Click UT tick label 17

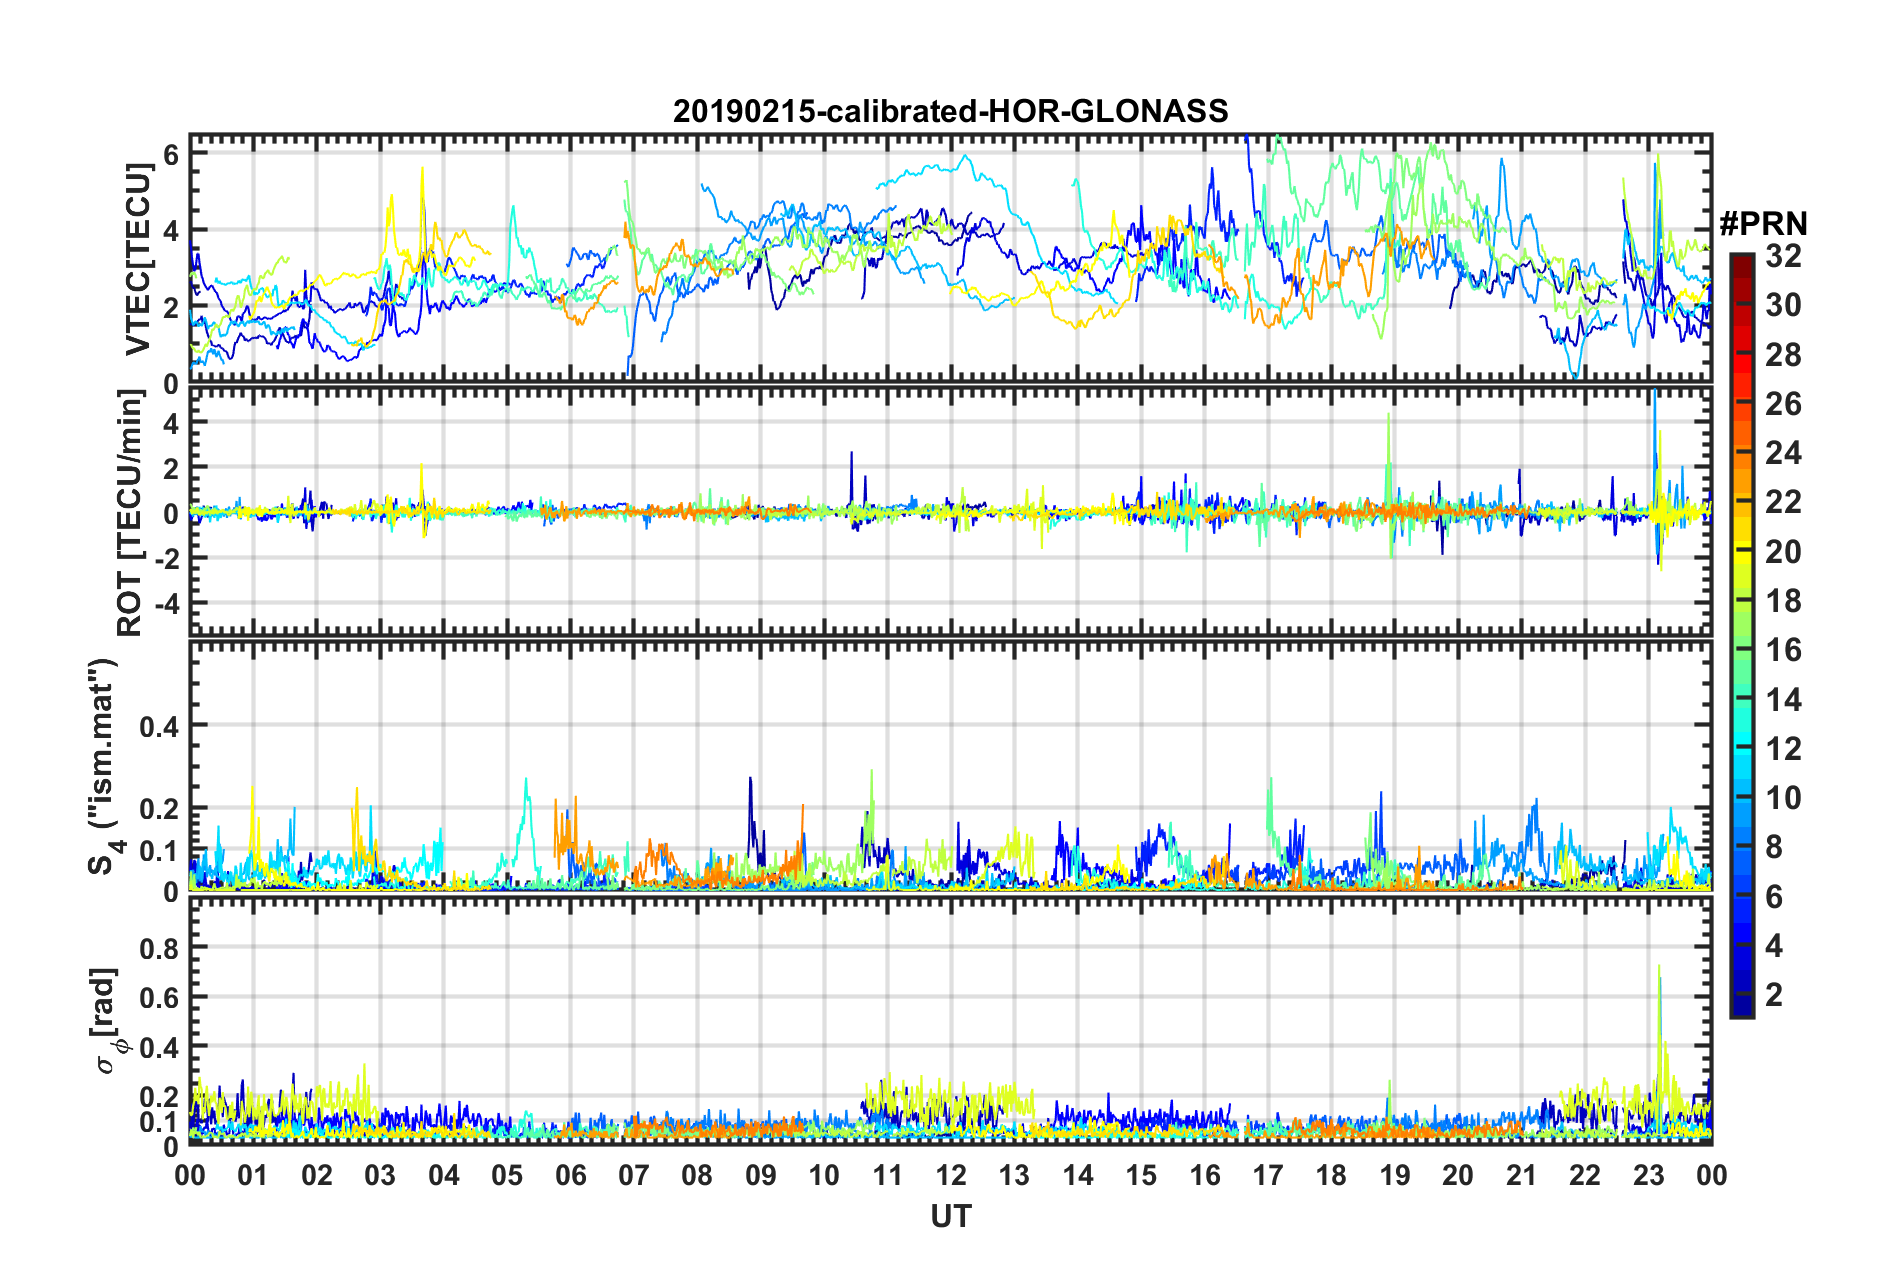(1268, 1175)
